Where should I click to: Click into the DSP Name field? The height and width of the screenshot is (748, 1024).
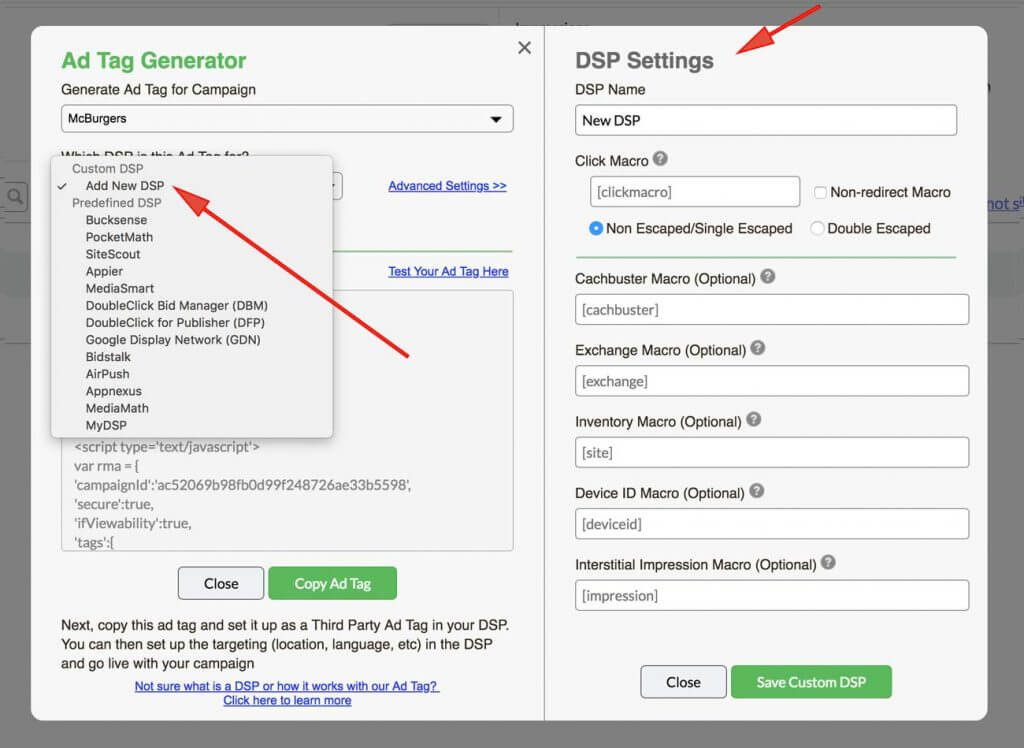pyautogui.click(x=766, y=120)
